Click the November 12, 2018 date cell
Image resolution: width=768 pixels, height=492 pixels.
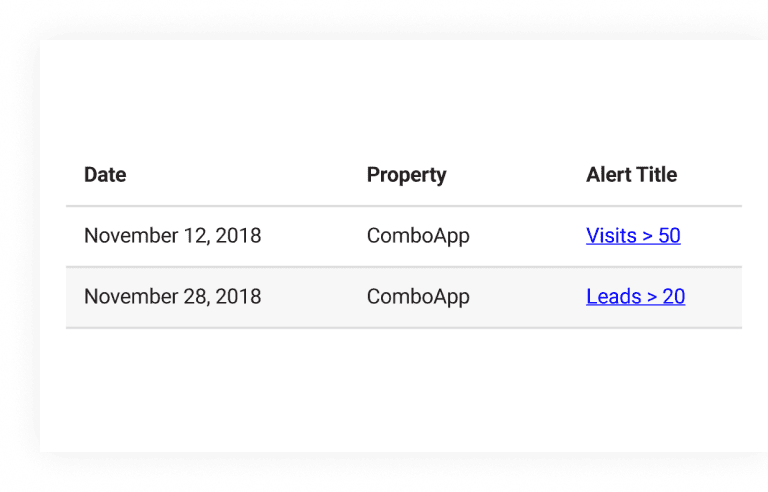coord(172,236)
